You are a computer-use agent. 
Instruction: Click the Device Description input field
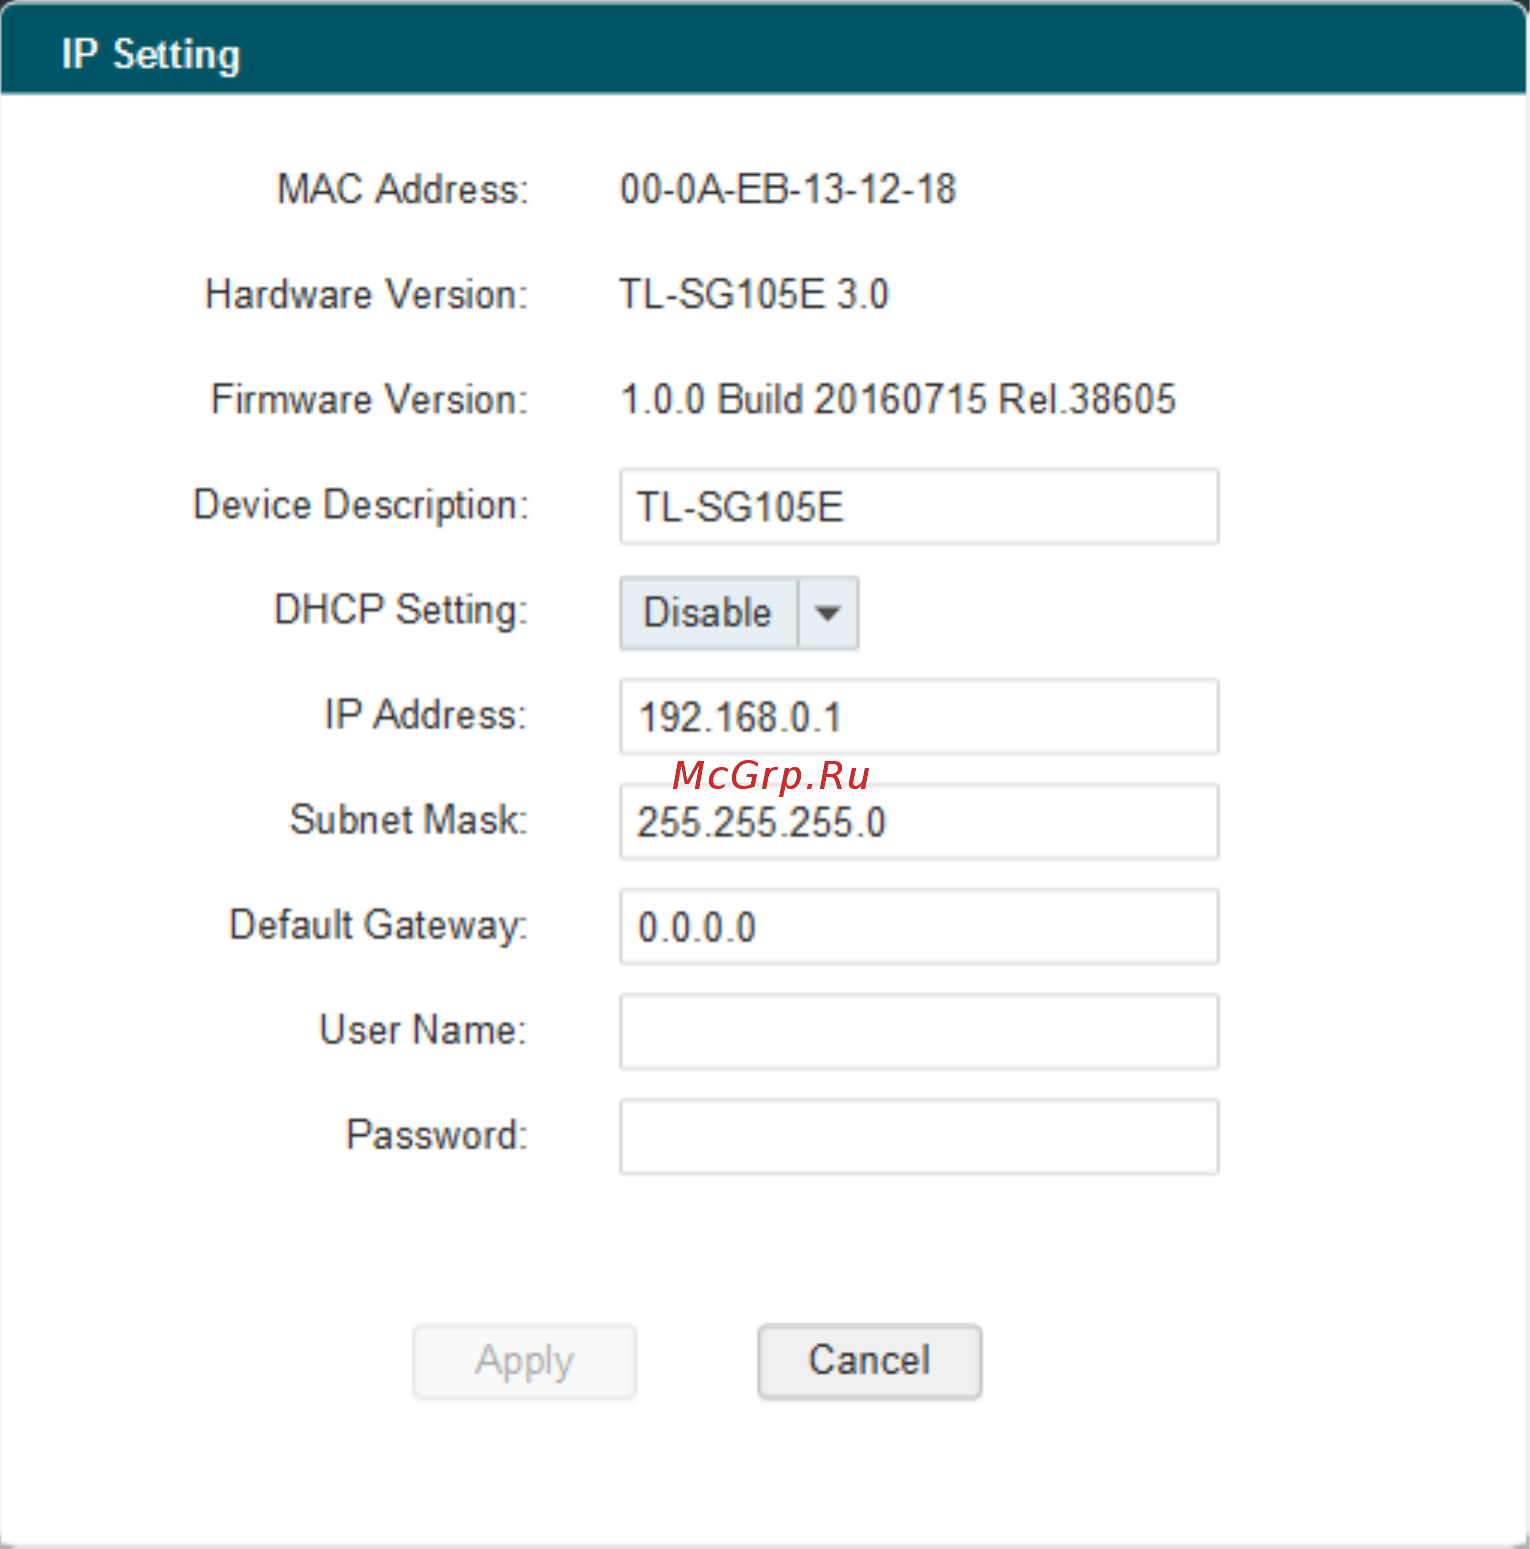tap(919, 506)
